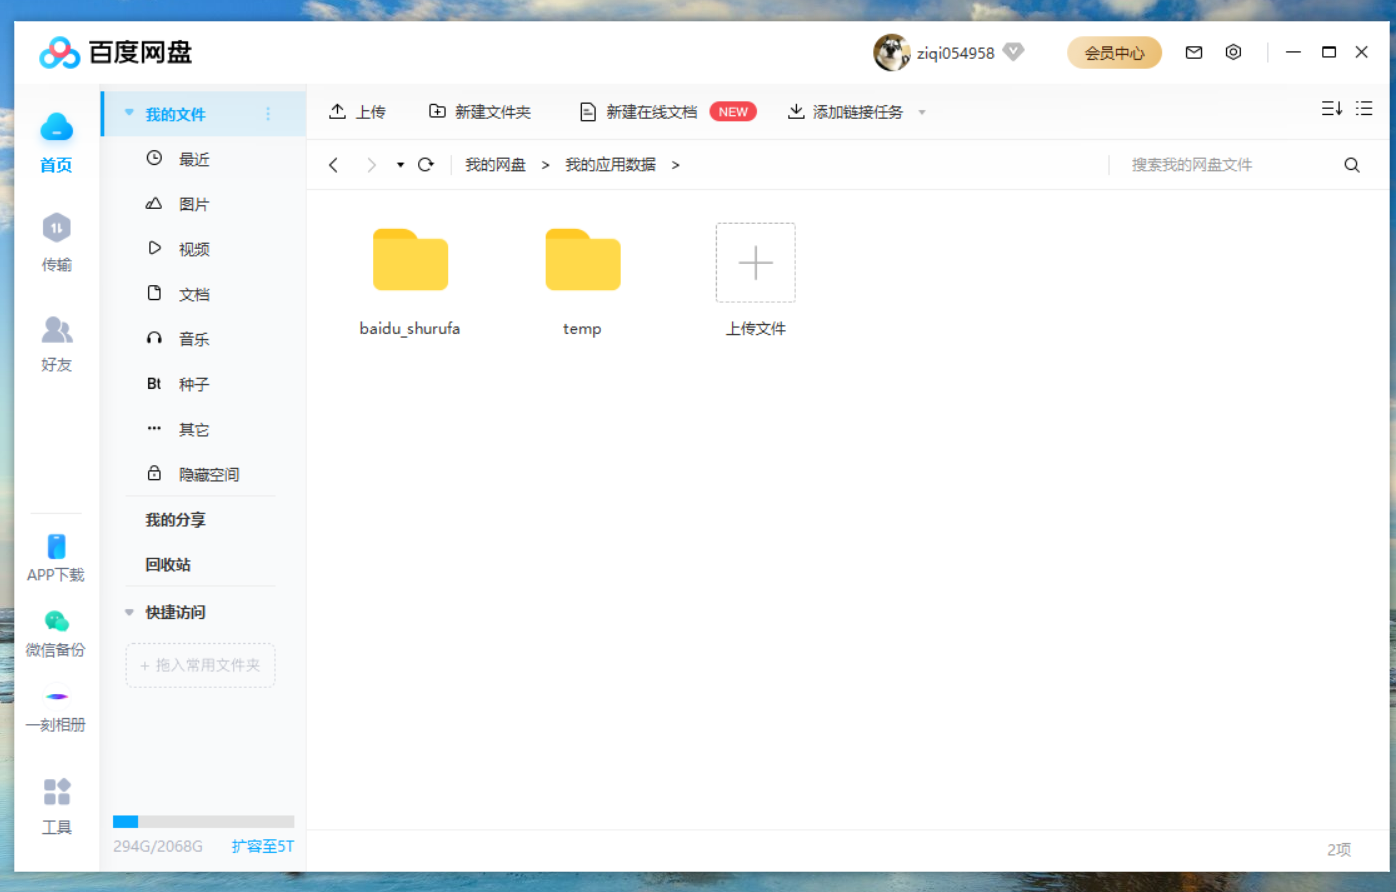Switch to list view layout

[1364, 108]
